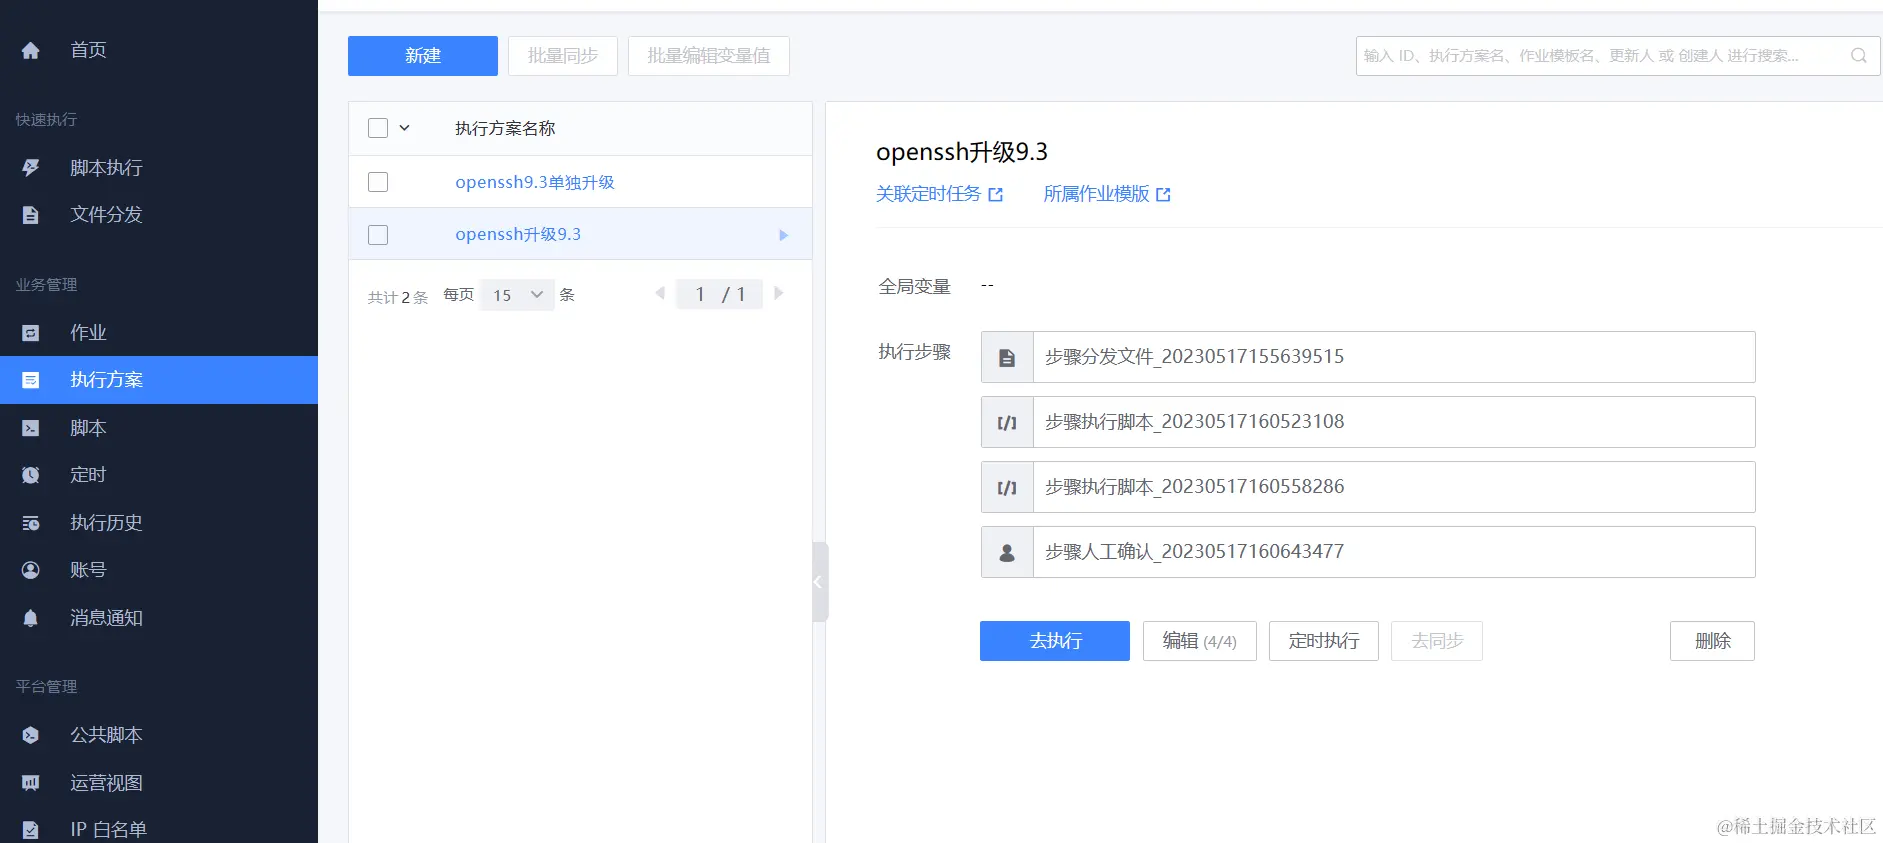Go to next page arrow in pagination

[x=779, y=294]
